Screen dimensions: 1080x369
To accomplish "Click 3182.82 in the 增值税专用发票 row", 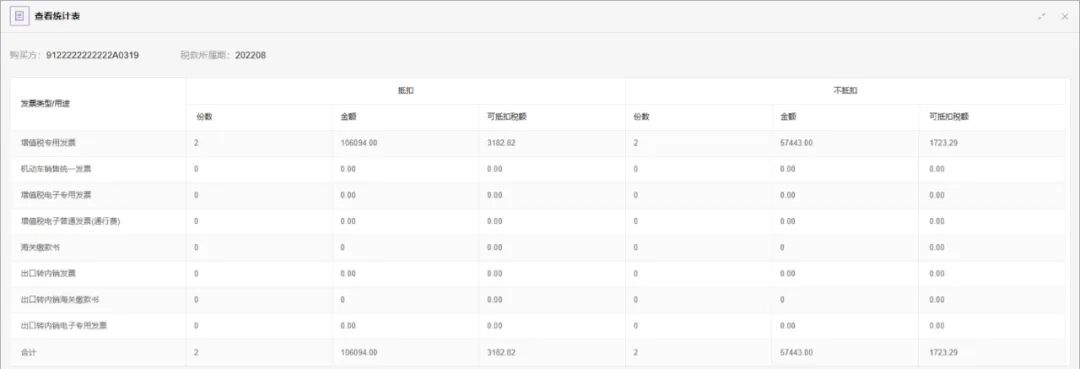I will (501, 143).
